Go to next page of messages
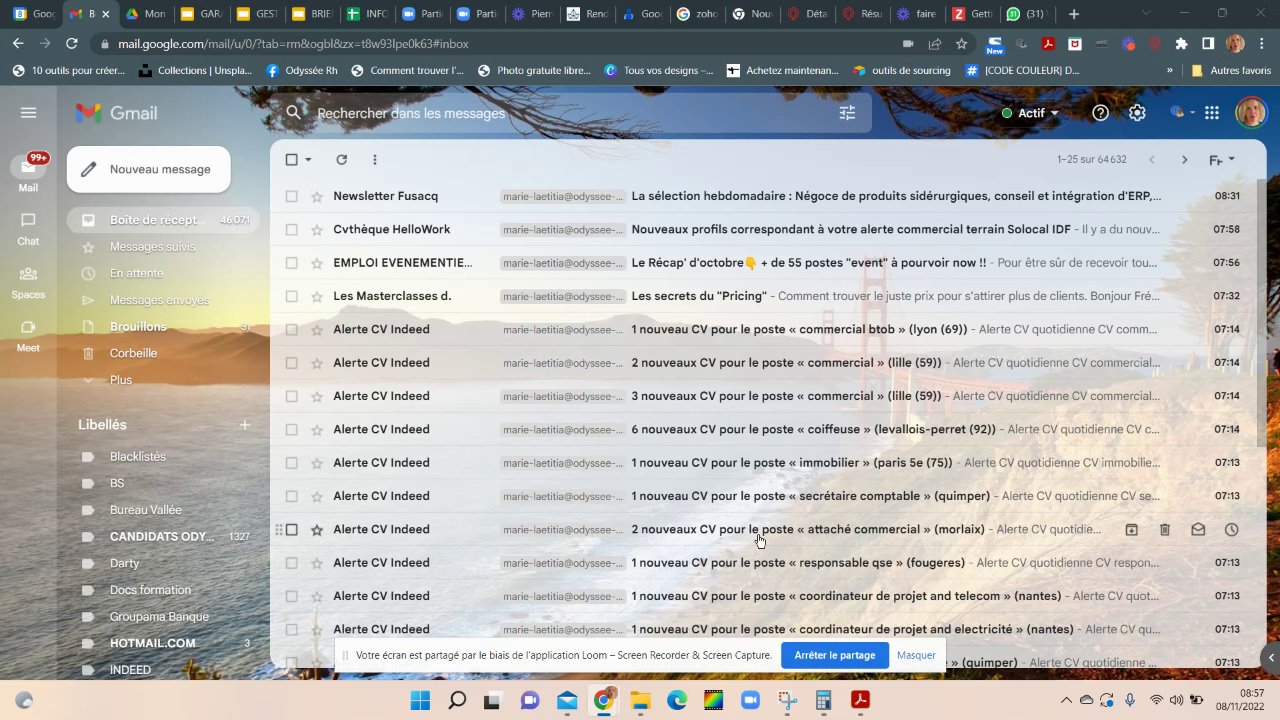The height and width of the screenshot is (720, 1280). click(1185, 160)
